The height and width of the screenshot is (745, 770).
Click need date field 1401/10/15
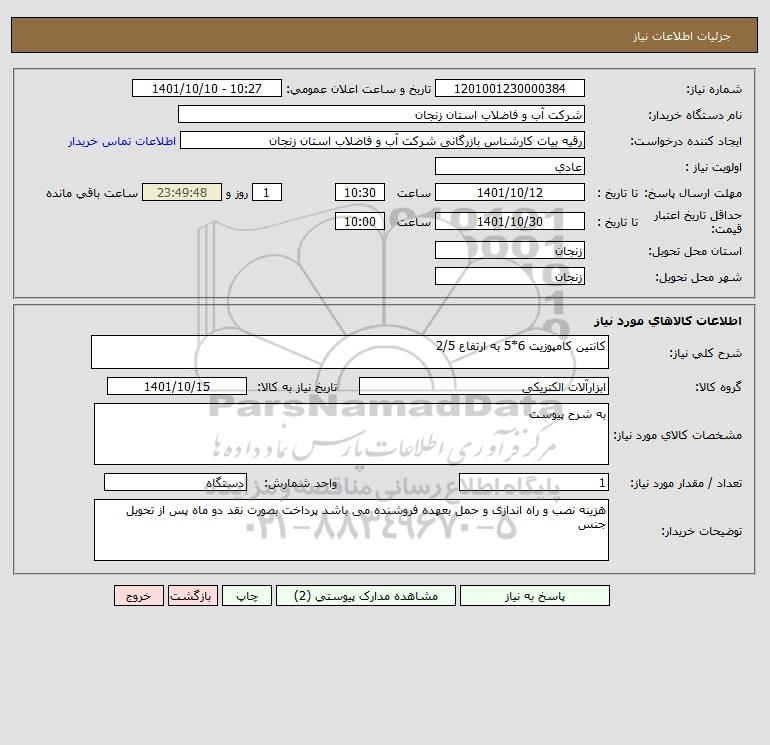coord(177,386)
